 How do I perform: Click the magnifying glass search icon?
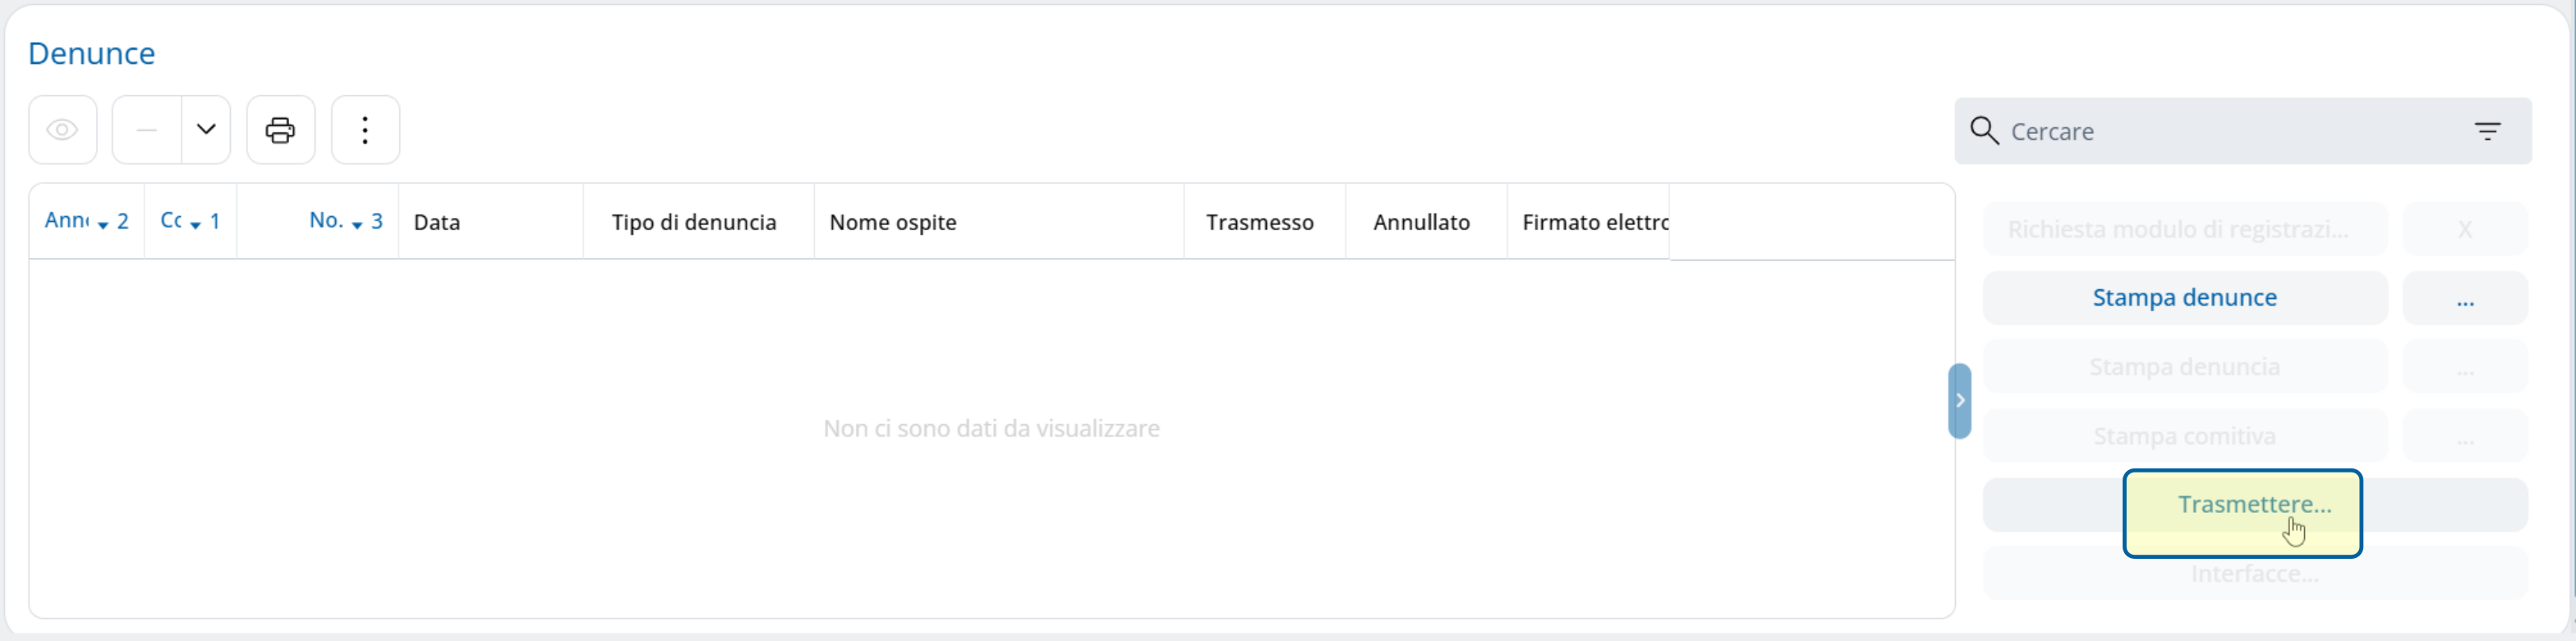pyautogui.click(x=1984, y=131)
